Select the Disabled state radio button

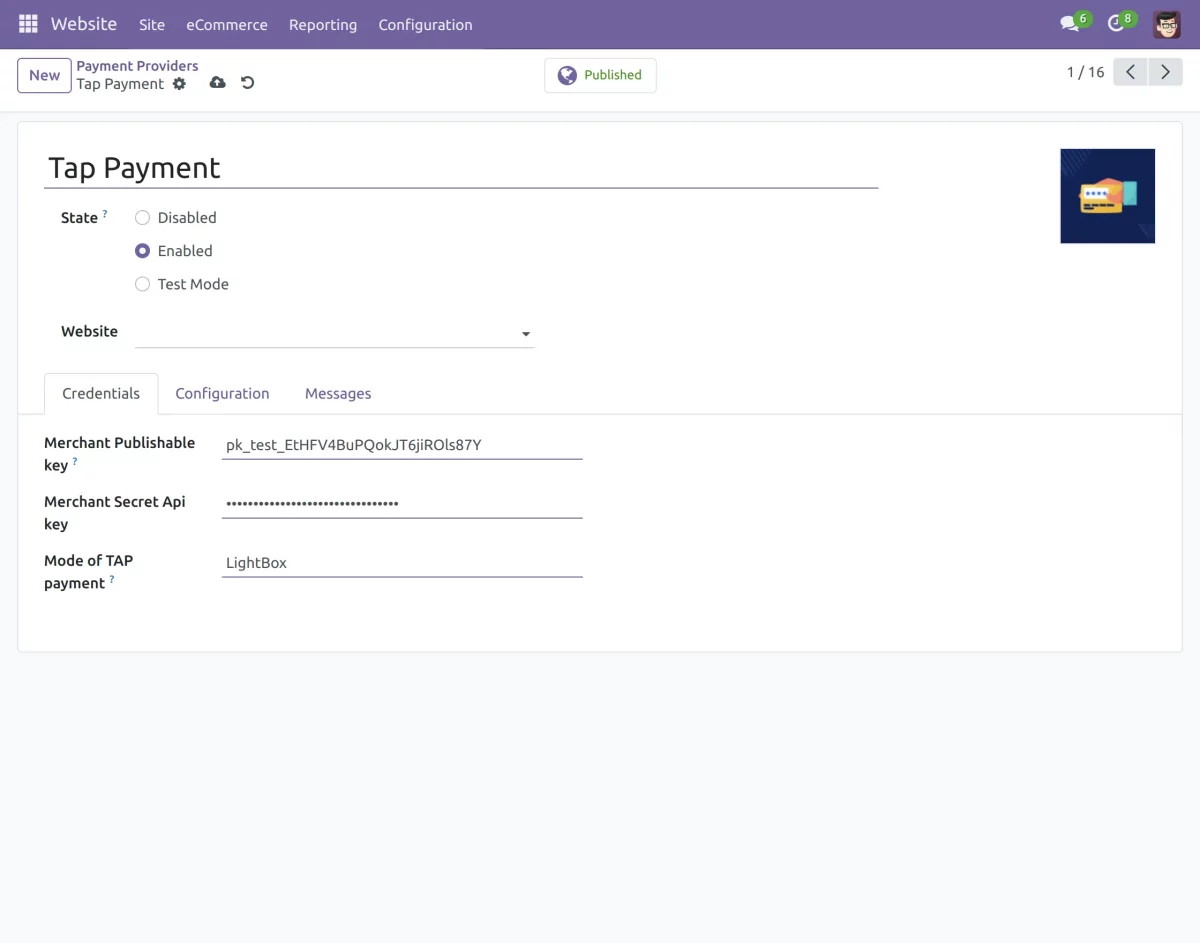(x=142, y=217)
